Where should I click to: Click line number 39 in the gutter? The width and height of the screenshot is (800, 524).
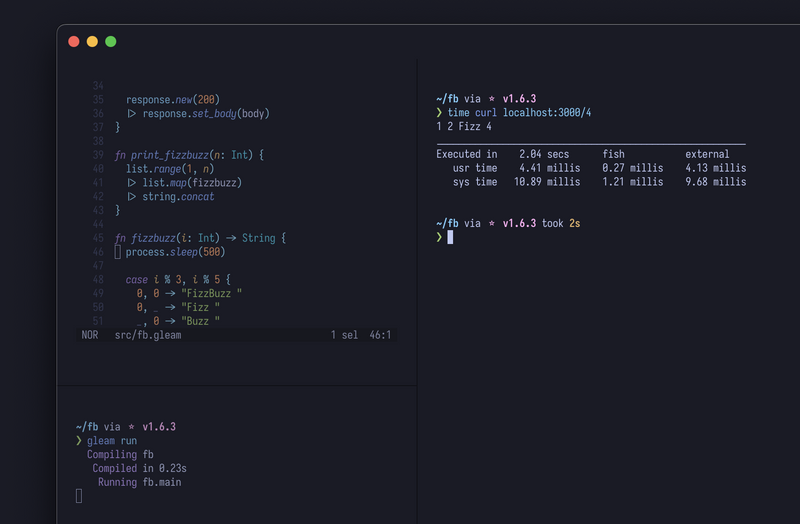97,156
